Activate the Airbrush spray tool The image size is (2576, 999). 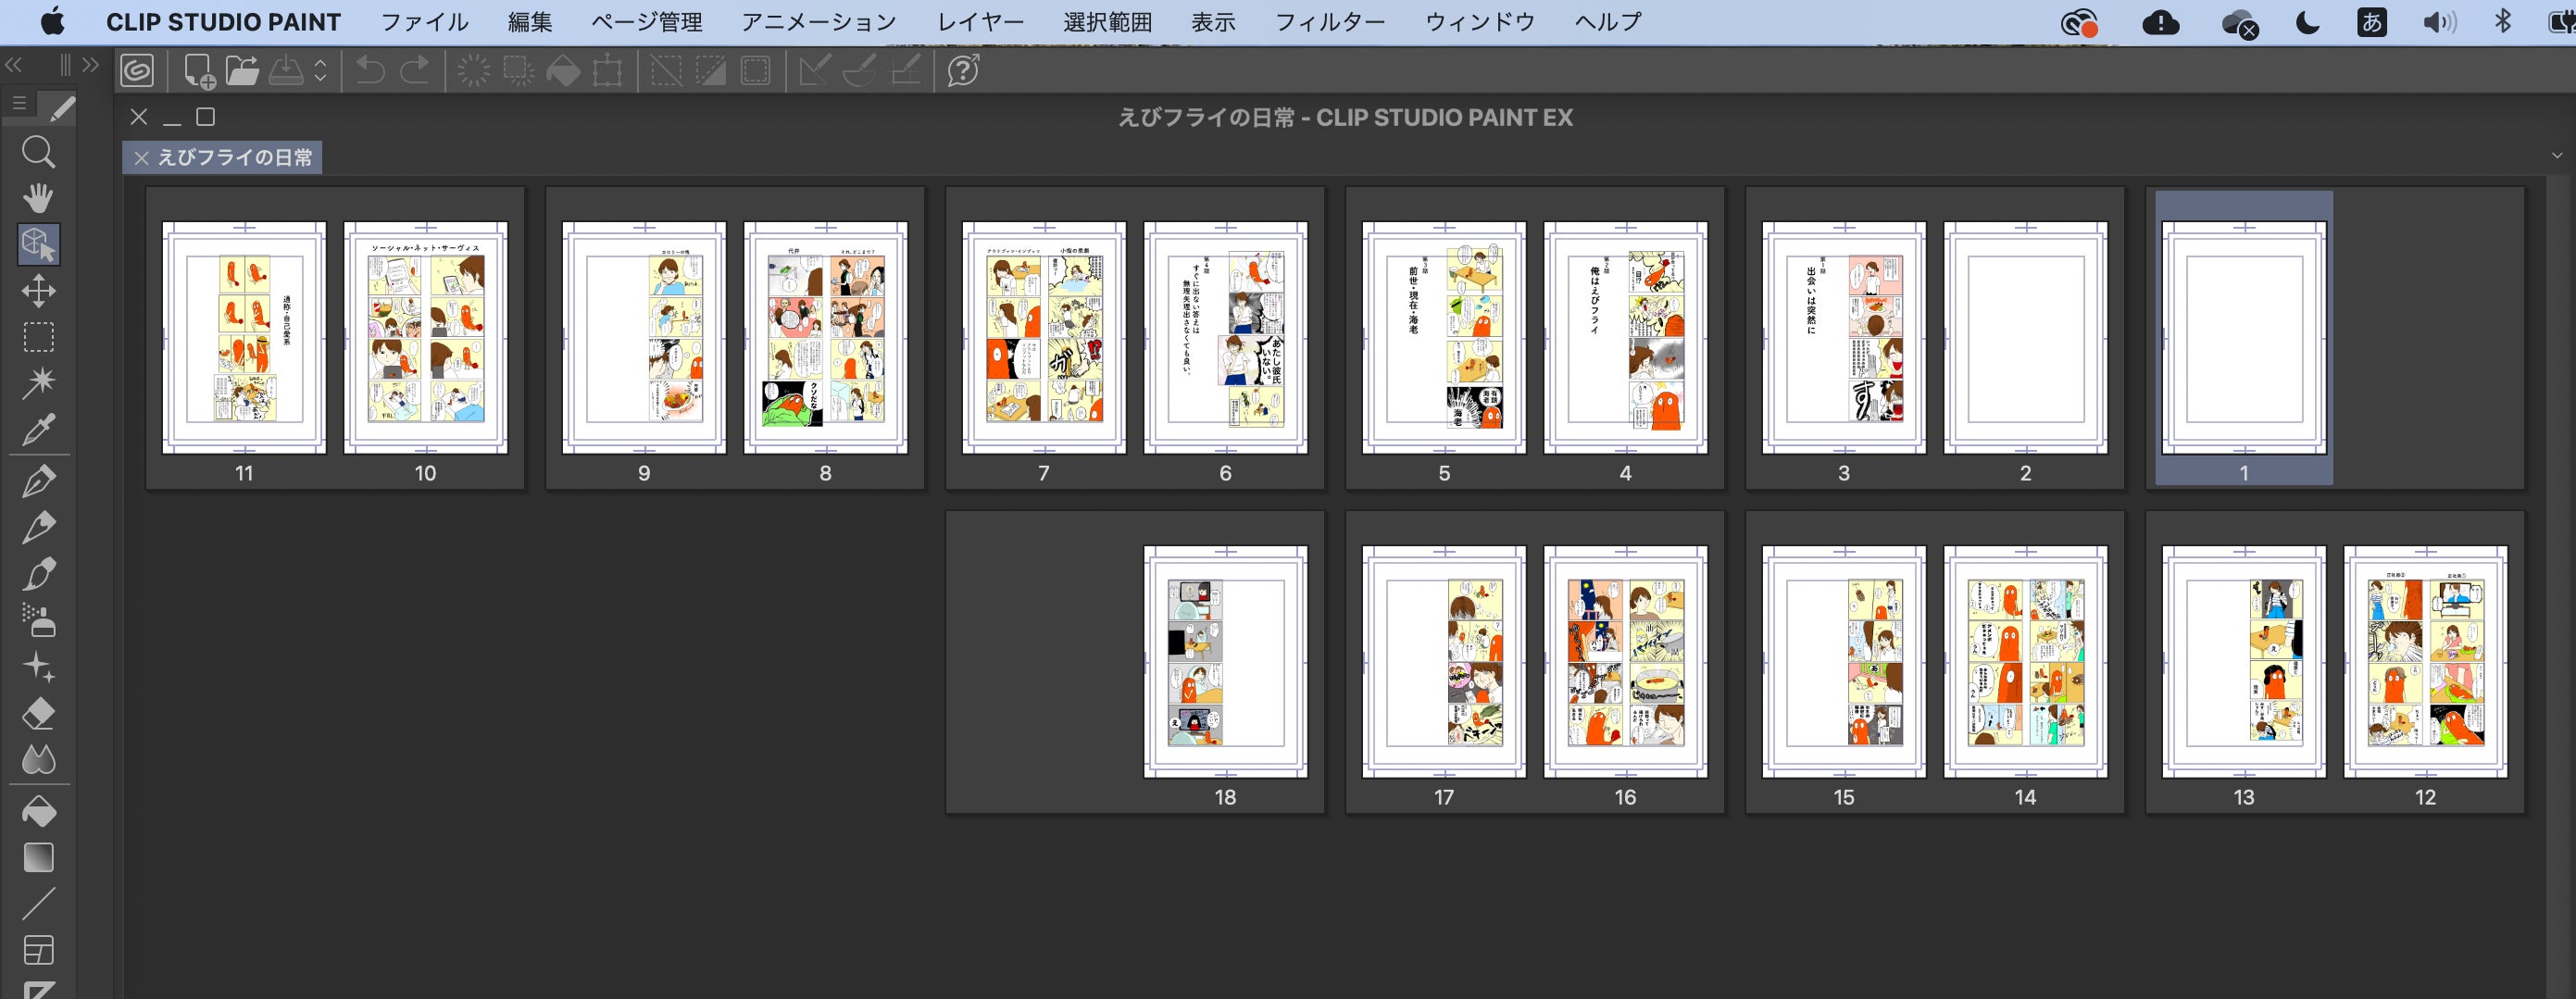[x=38, y=620]
